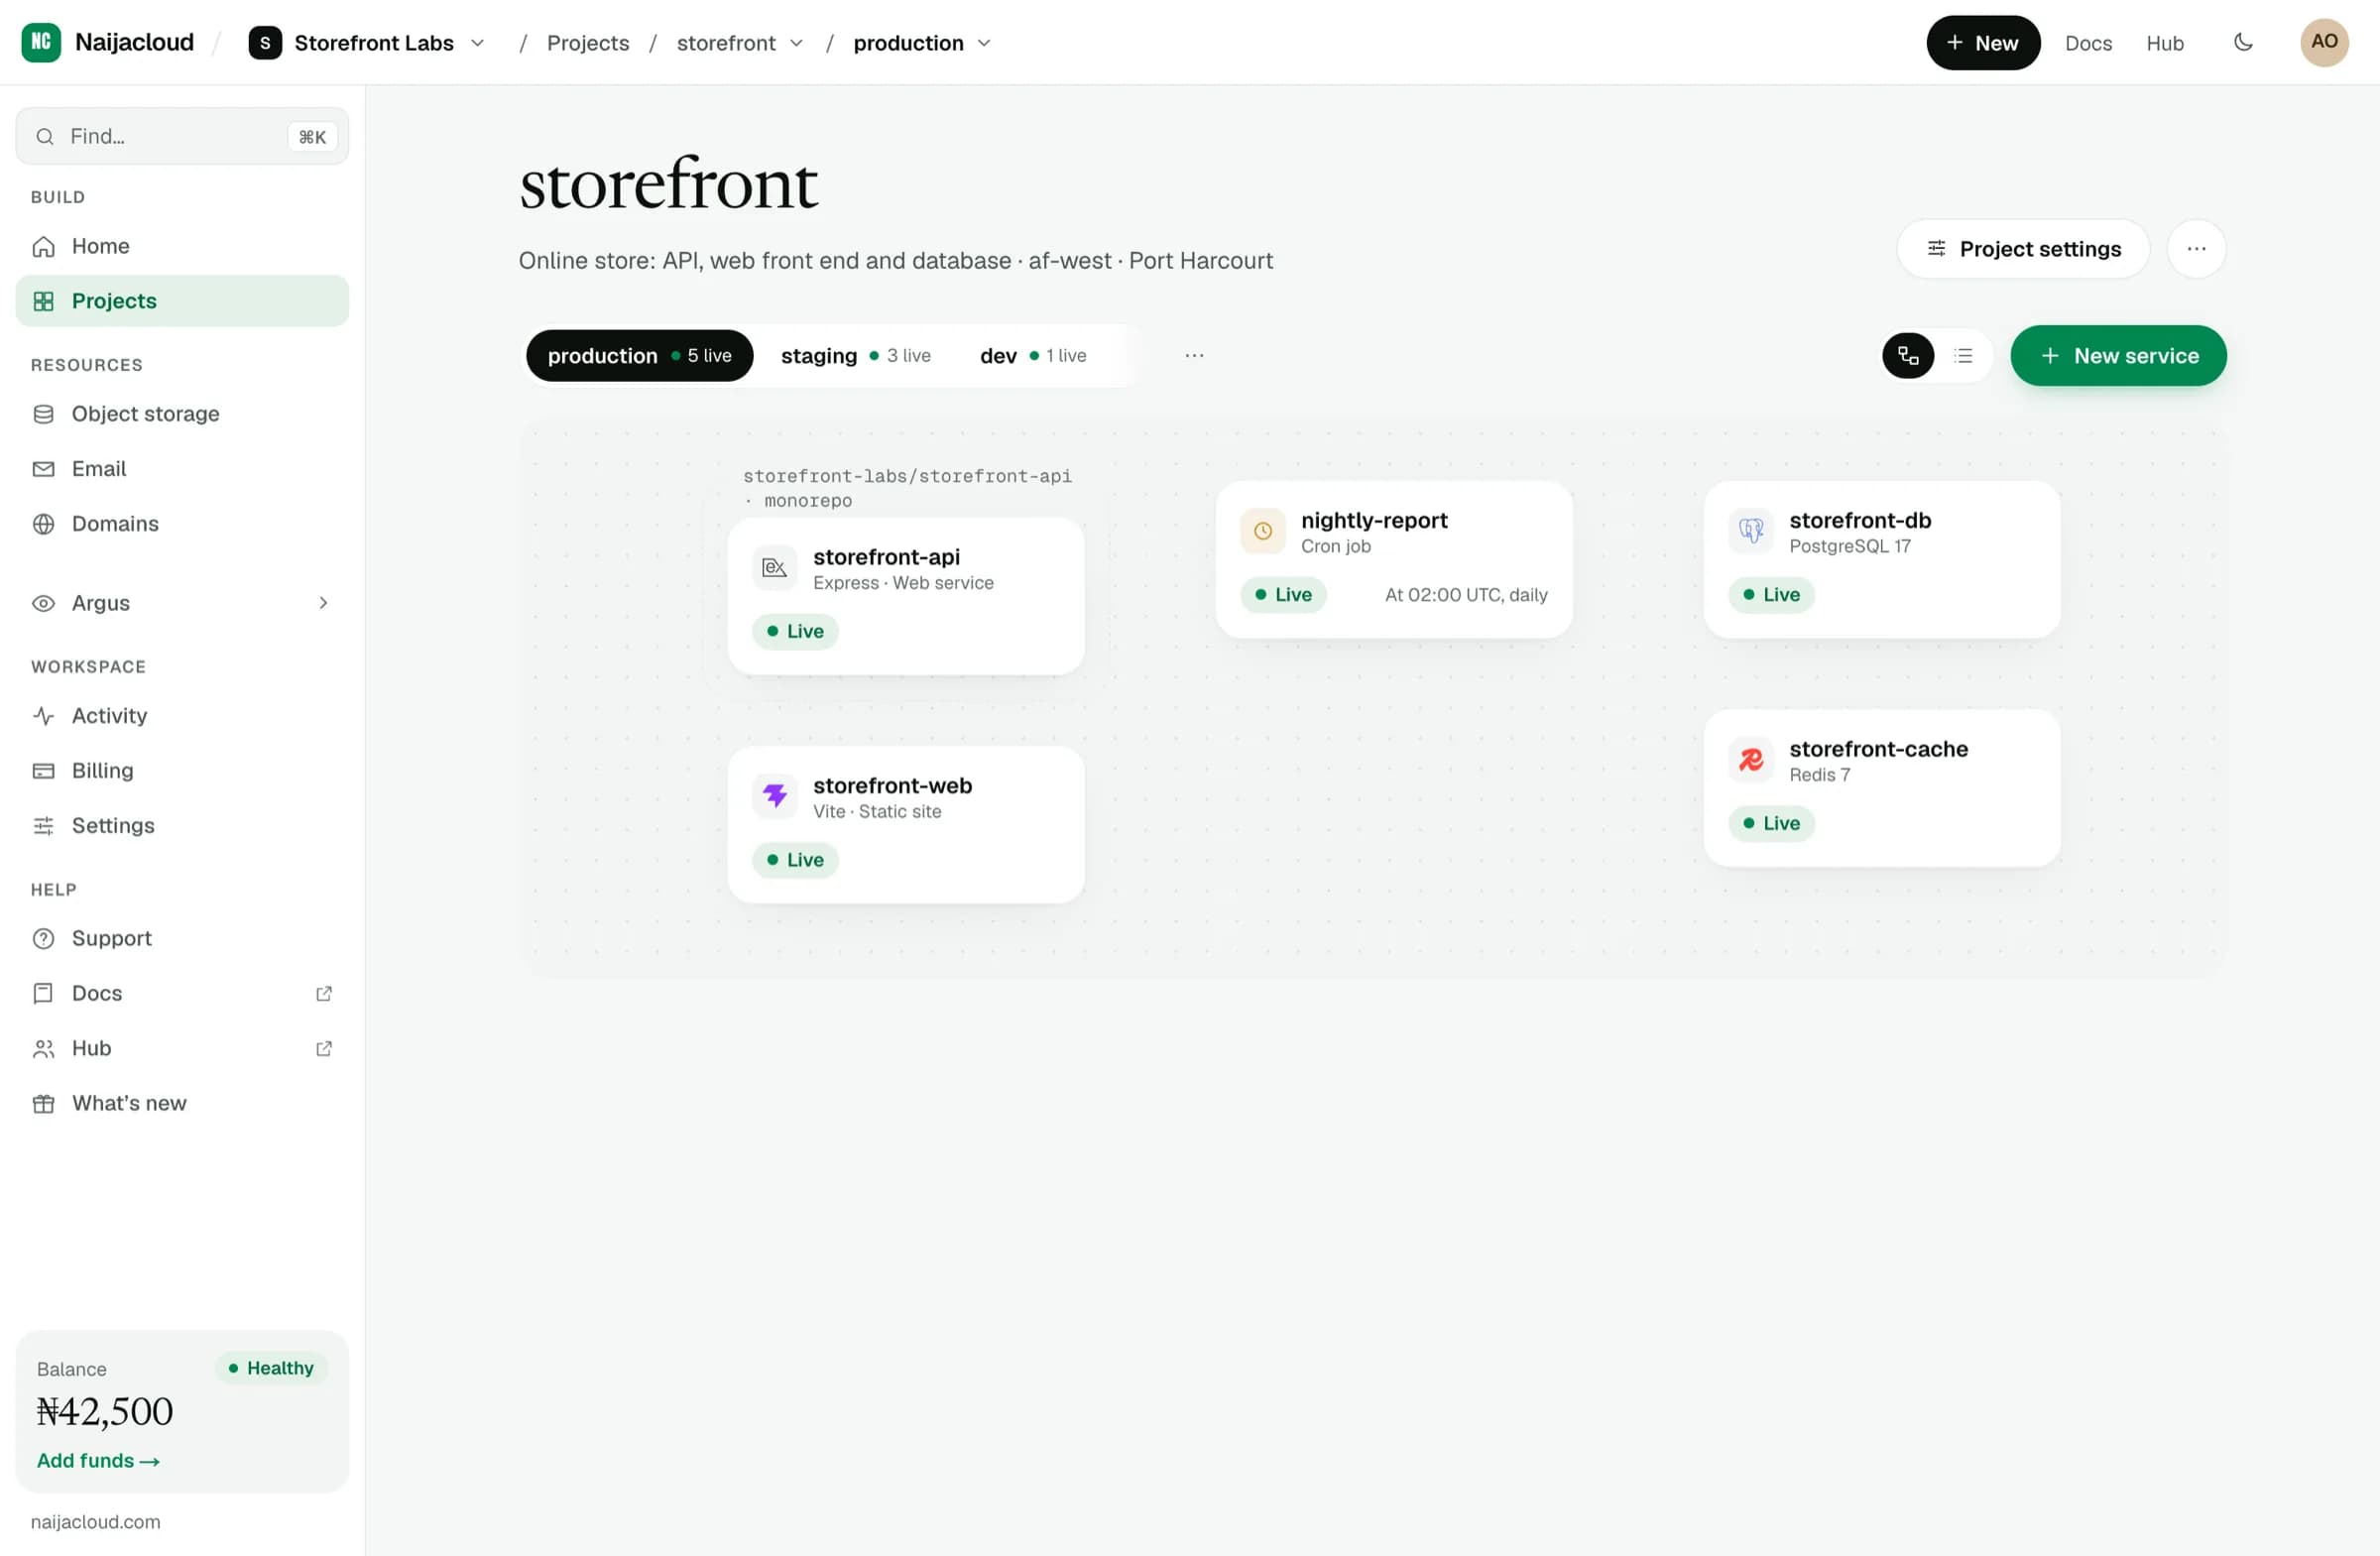Switch to list view of services
This screenshot has height=1556, width=2380.
click(x=1963, y=356)
